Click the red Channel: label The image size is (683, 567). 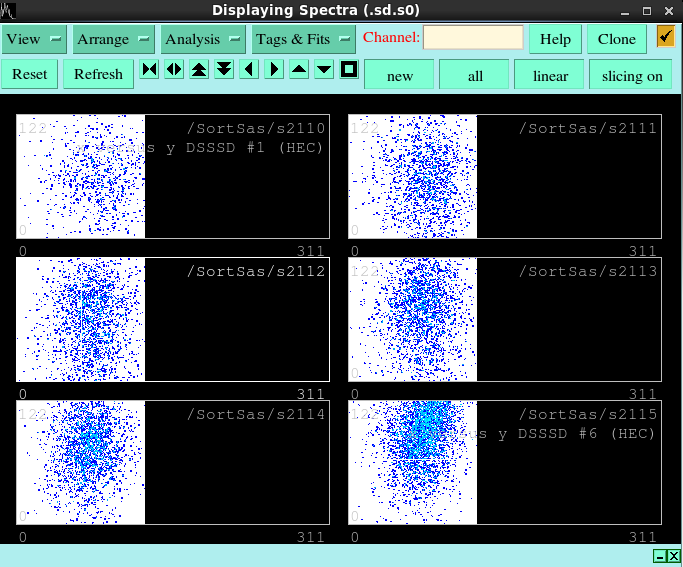pos(391,37)
